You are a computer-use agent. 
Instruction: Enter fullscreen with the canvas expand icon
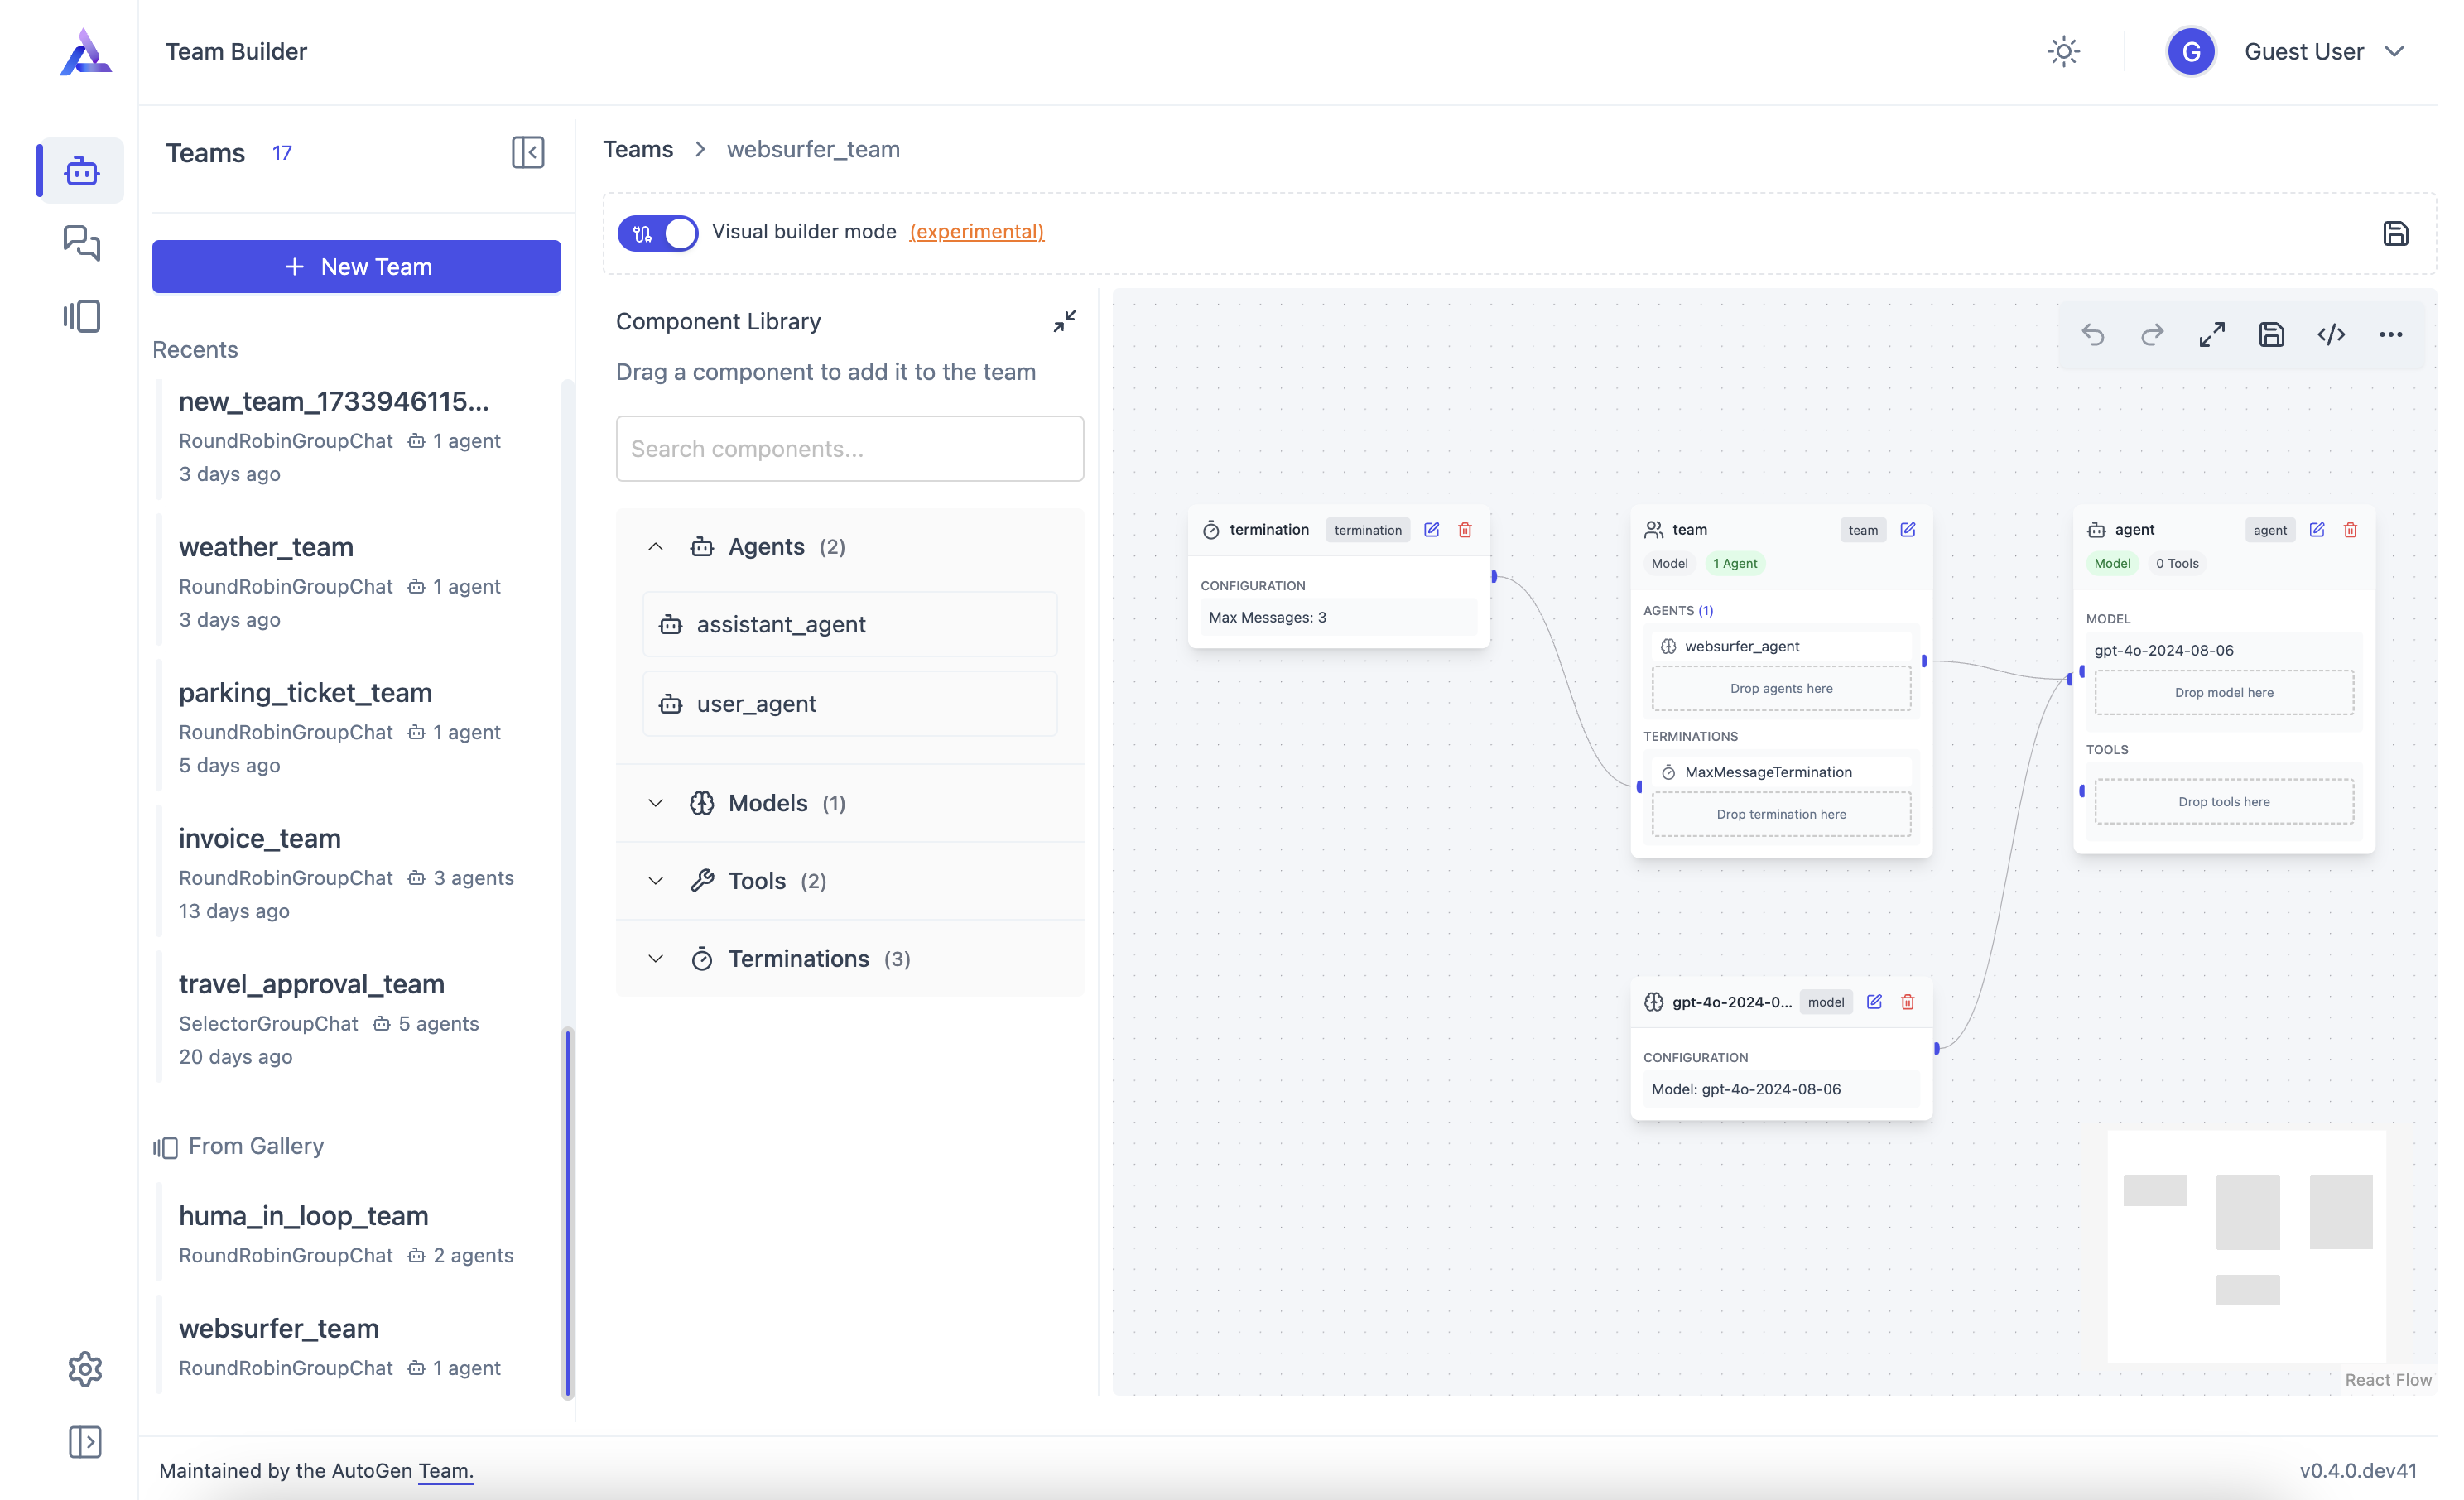(2212, 334)
